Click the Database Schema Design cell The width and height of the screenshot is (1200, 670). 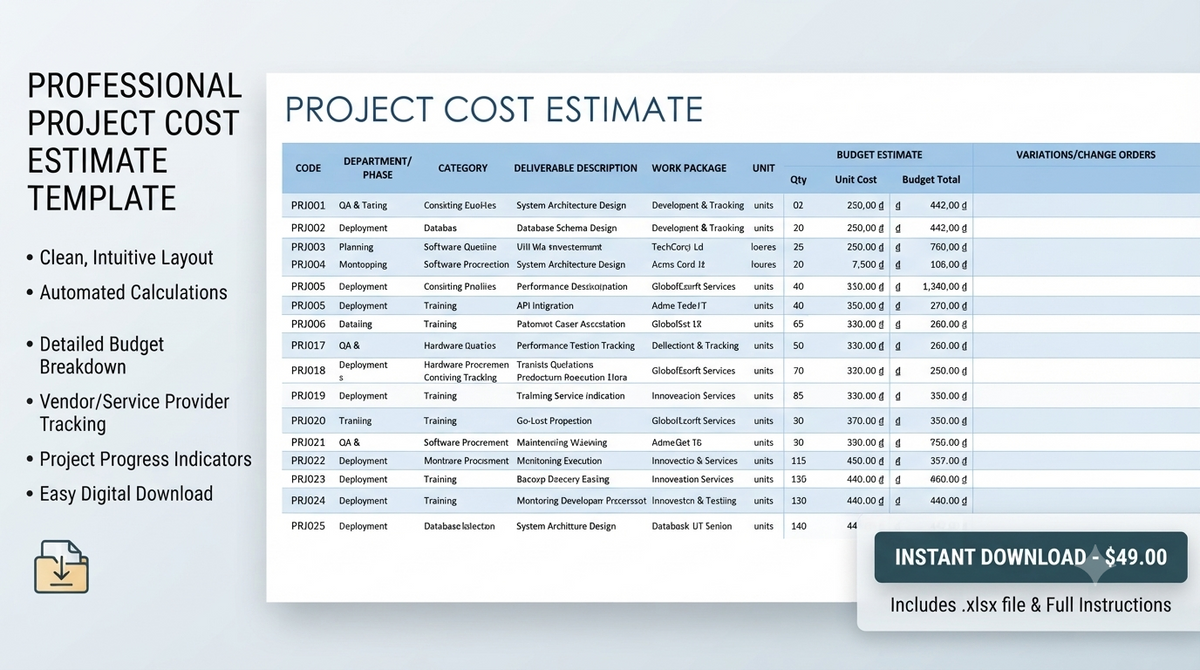tap(566, 228)
